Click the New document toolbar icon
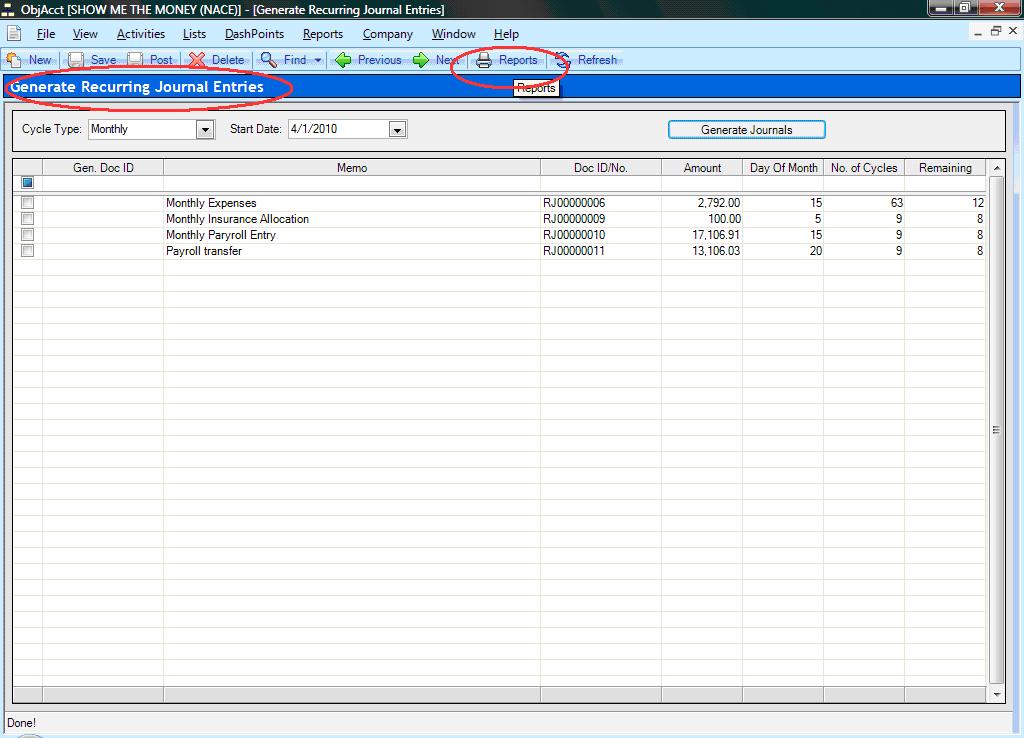Screen dimensions: 1024x738 pos(14,60)
